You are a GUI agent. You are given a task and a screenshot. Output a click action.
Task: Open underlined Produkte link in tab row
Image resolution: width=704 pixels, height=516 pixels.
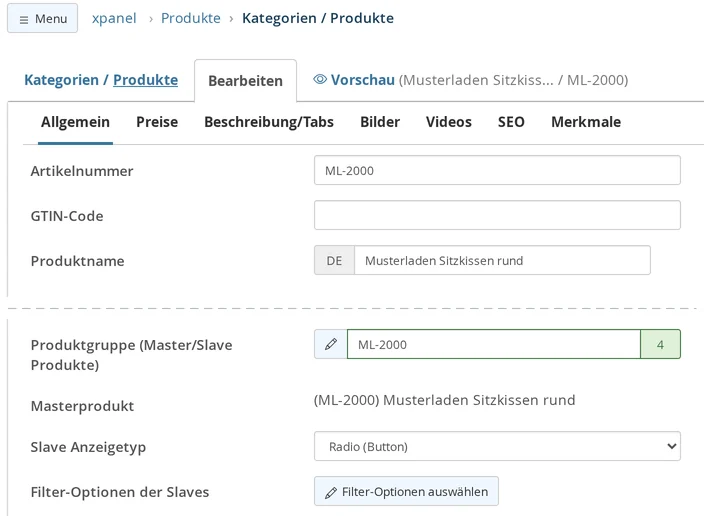145,80
